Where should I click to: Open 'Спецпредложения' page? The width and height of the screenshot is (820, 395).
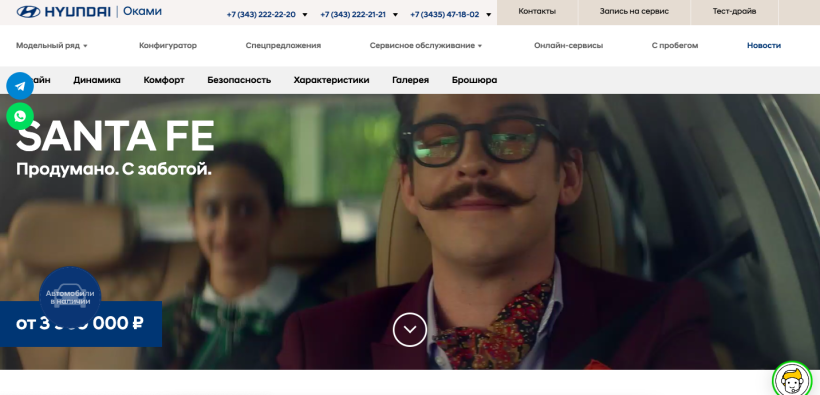[283, 46]
